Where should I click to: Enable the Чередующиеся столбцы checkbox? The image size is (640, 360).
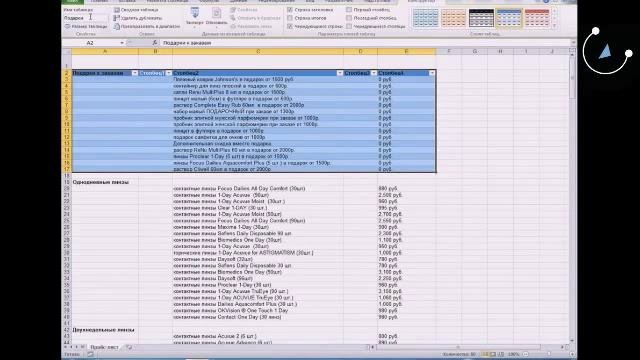click(x=349, y=26)
